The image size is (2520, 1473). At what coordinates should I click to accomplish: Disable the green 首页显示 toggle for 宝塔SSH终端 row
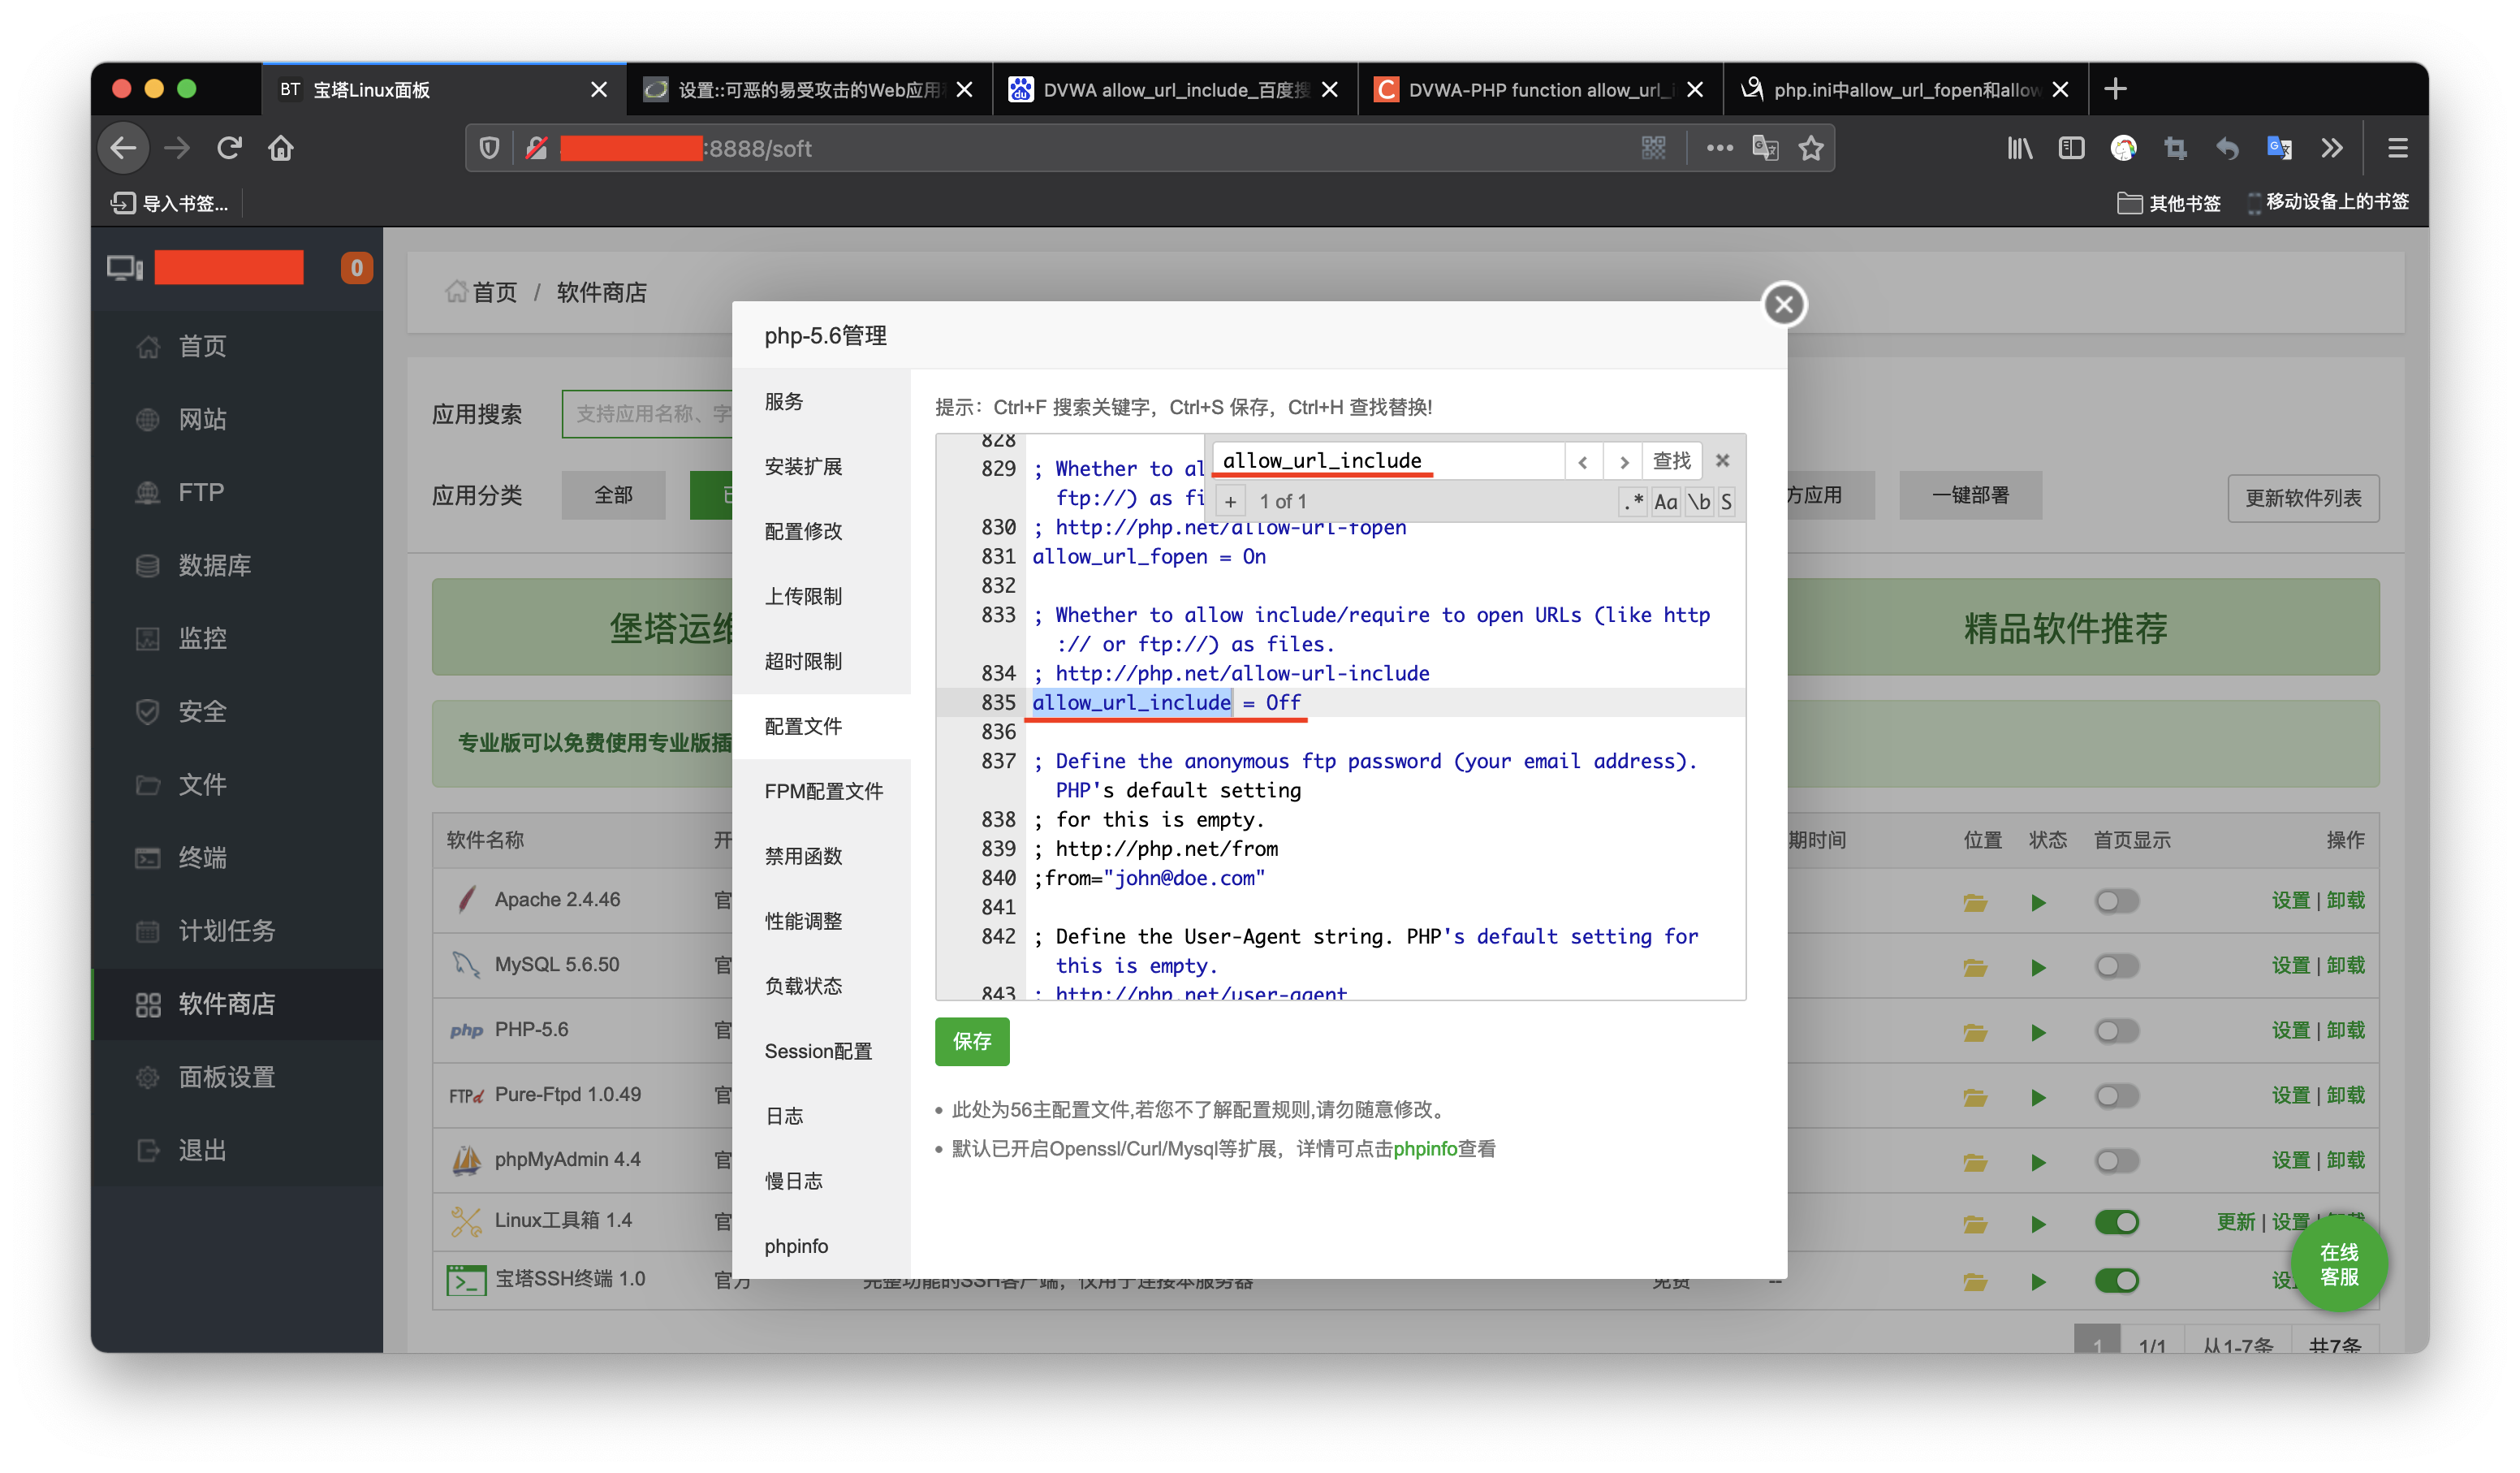tap(2117, 1281)
